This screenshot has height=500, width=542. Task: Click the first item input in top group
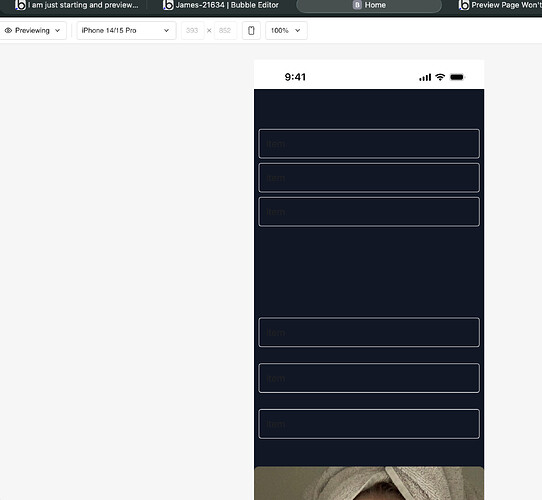tap(369, 144)
